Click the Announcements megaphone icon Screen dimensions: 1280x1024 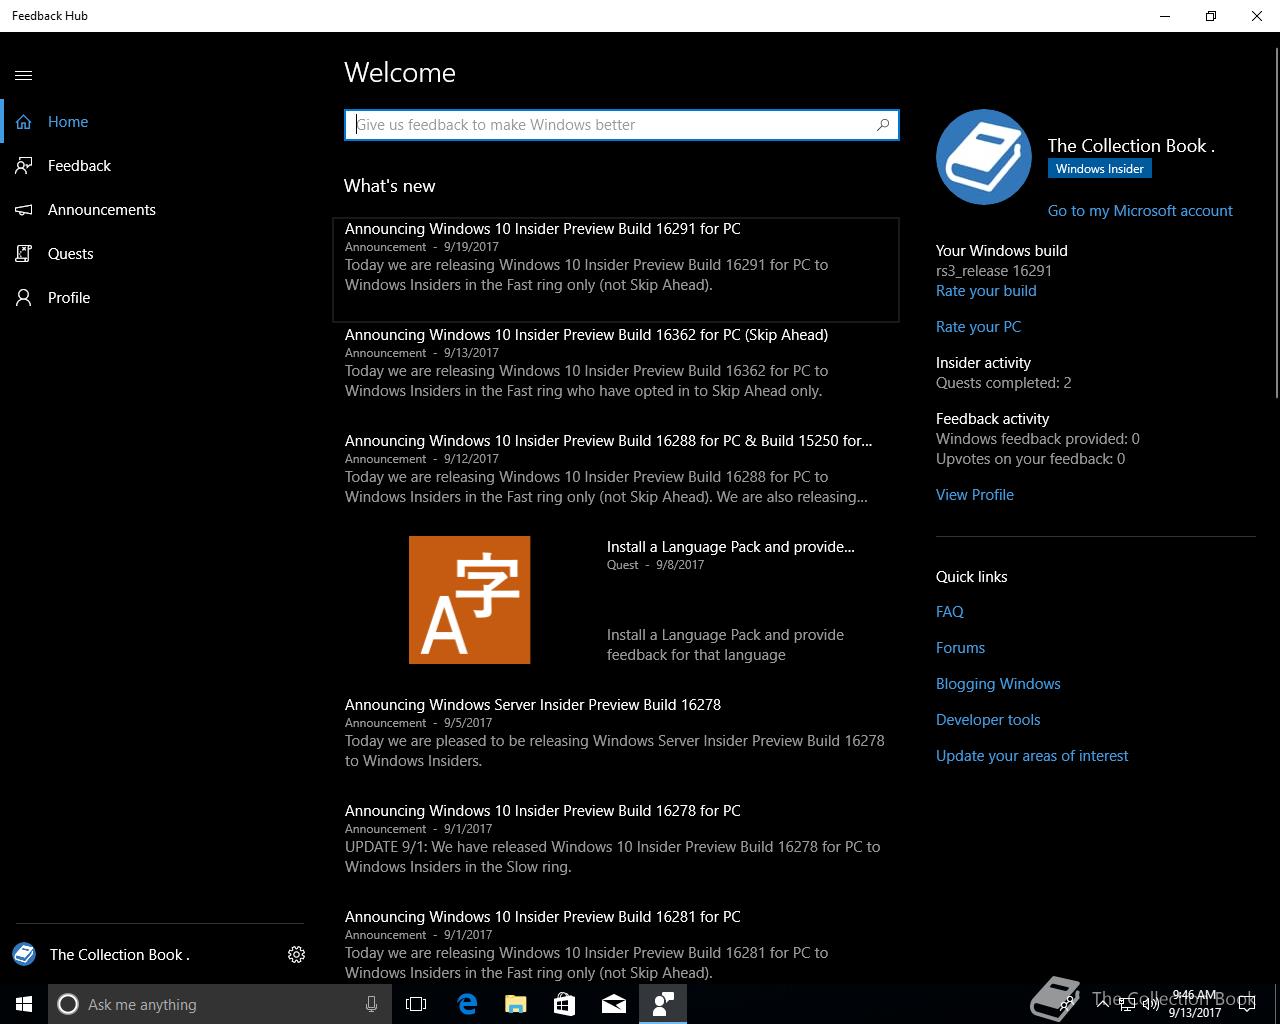pyautogui.click(x=24, y=210)
